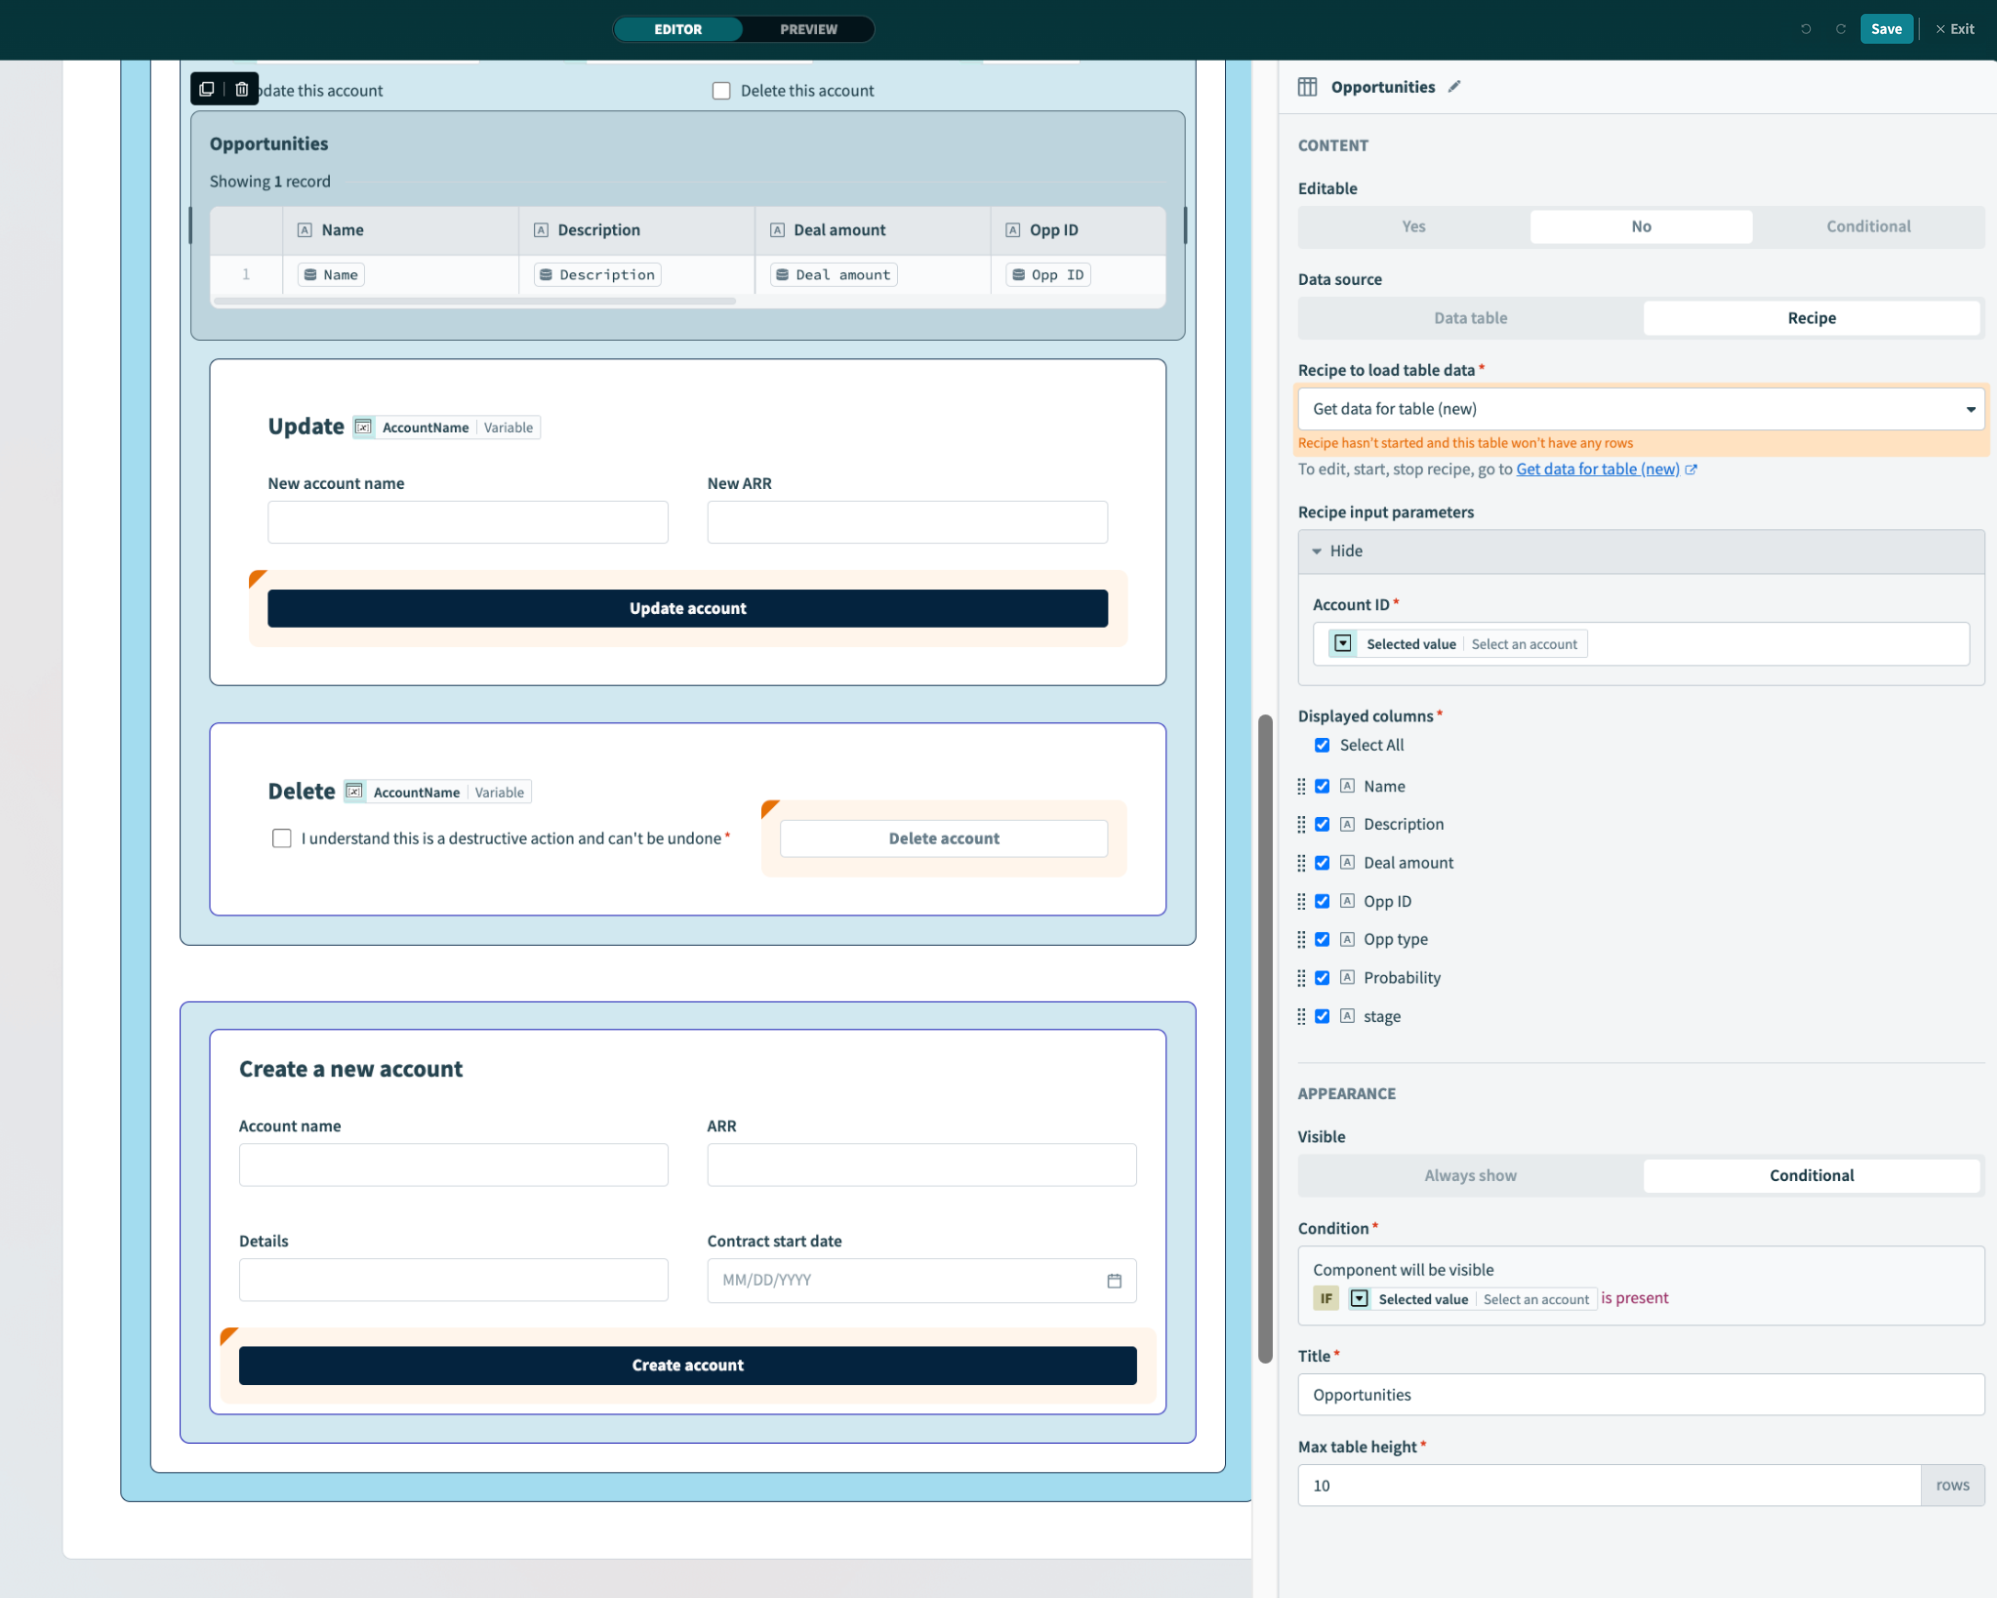
Task: Click the Save button
Action: pyautogui.click(x=1885, y=29)
